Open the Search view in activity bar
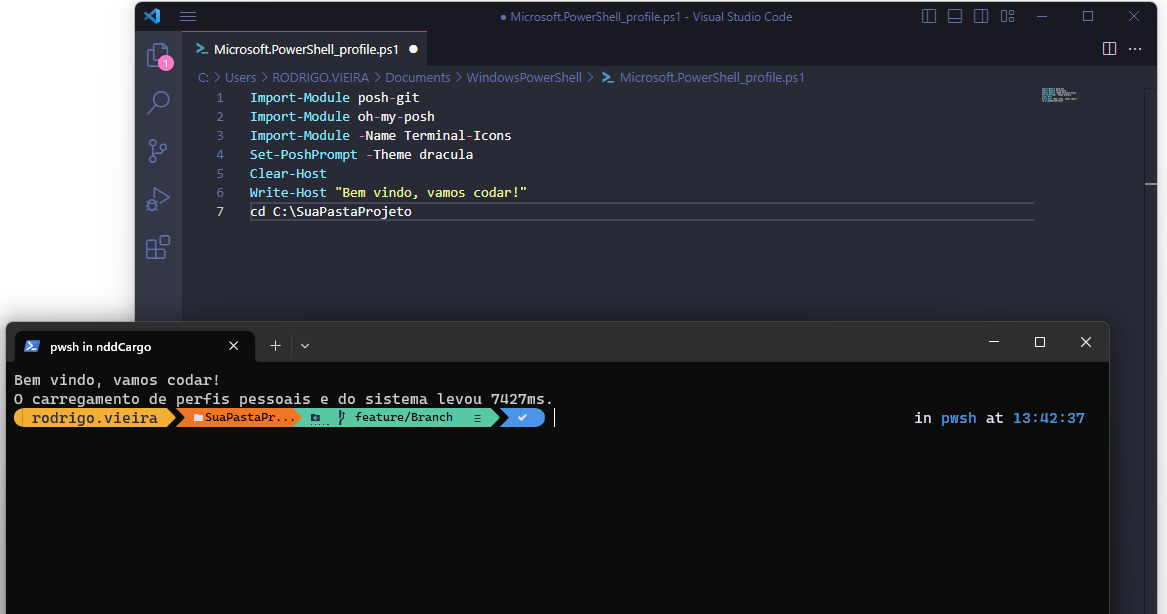 (x=158, y=102)
